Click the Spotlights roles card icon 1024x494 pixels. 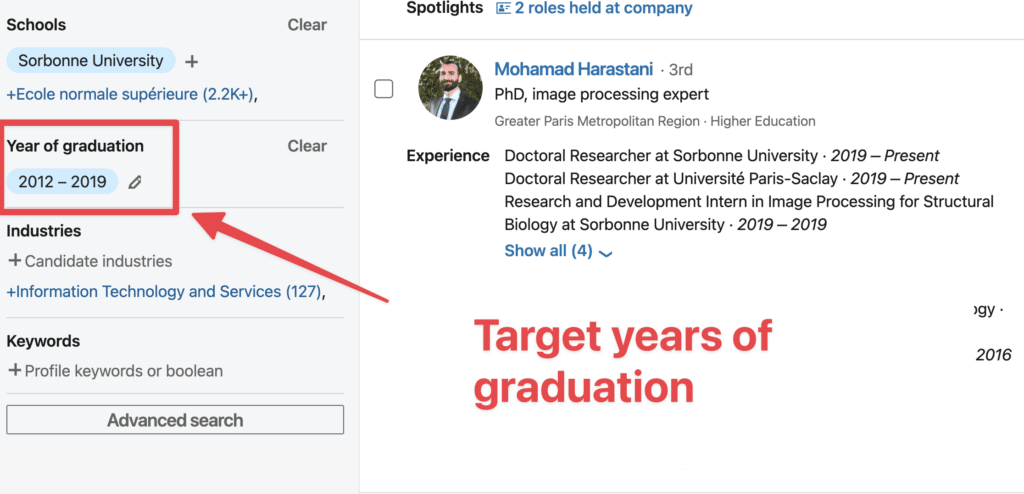(x=503, y=8)
